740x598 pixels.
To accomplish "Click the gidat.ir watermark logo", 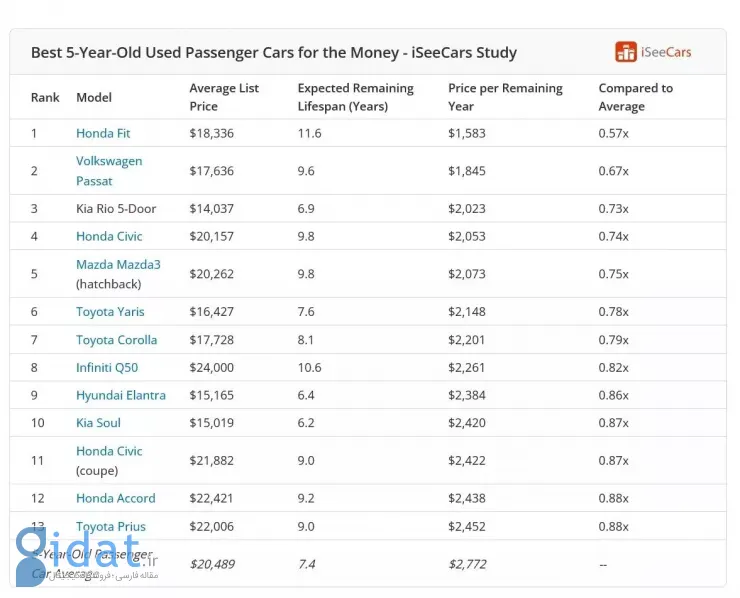I will pos(87,558).
